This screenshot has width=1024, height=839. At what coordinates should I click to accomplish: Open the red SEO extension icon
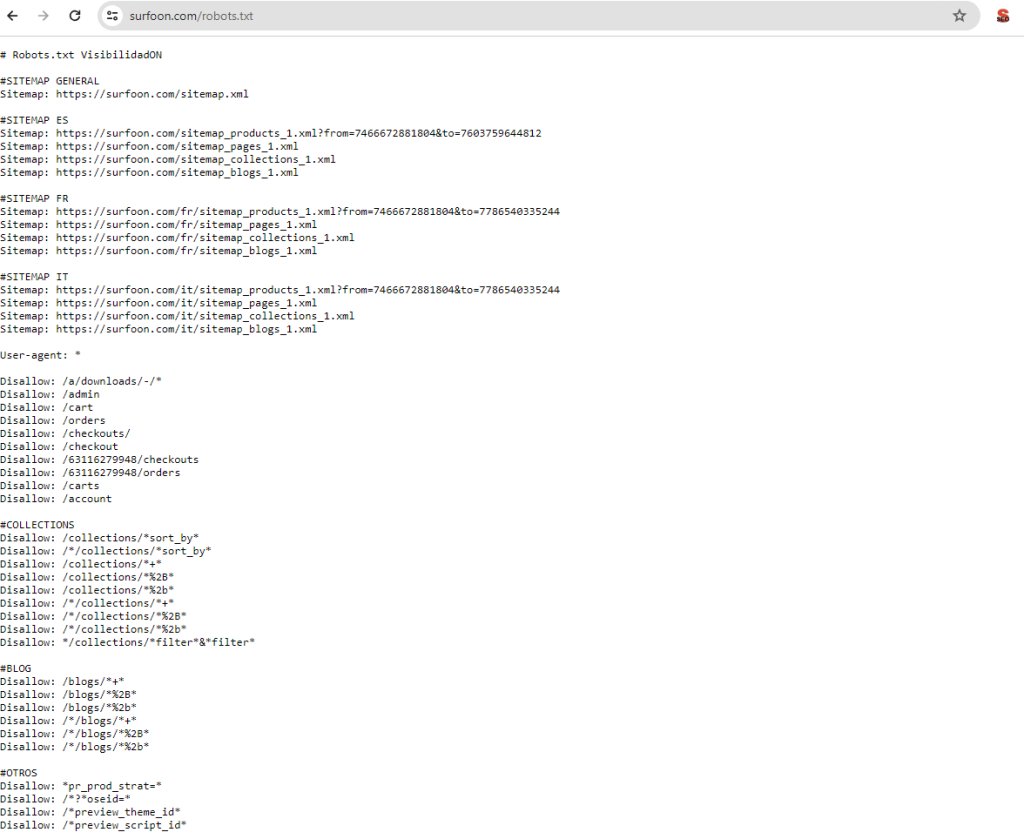point(1002,16)
